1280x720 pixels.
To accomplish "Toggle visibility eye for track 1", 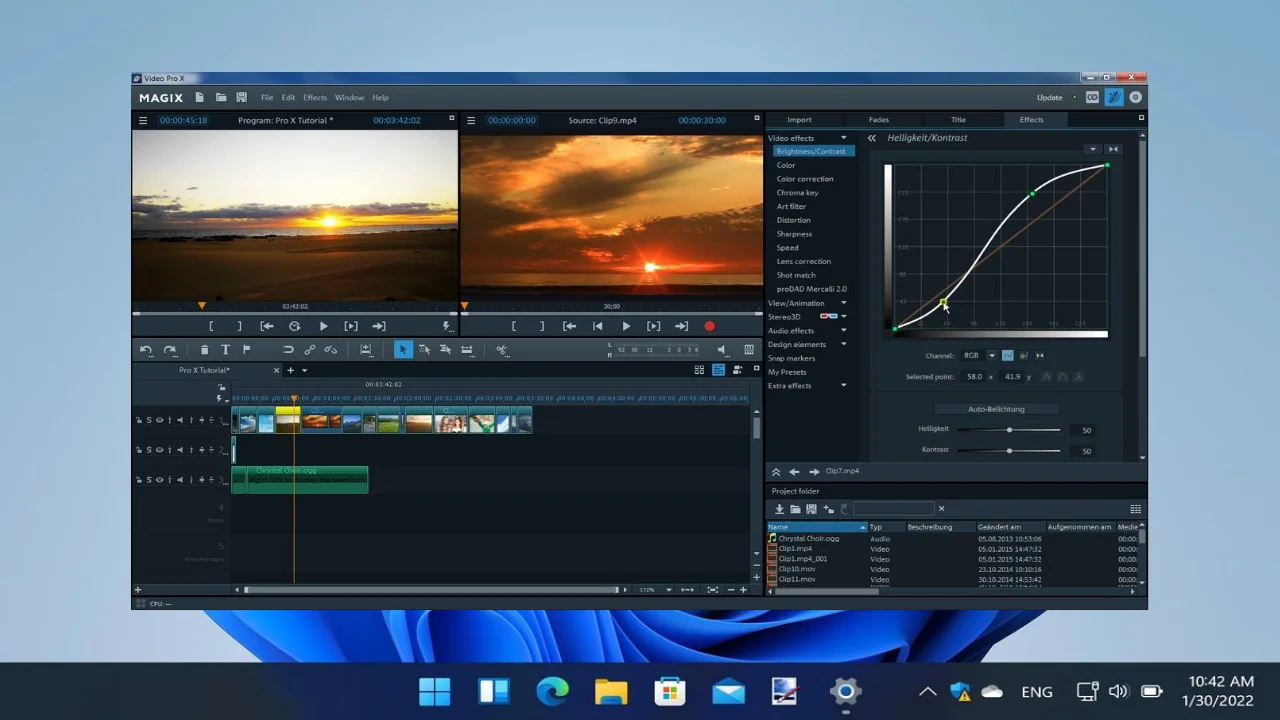I will [159, 420].
